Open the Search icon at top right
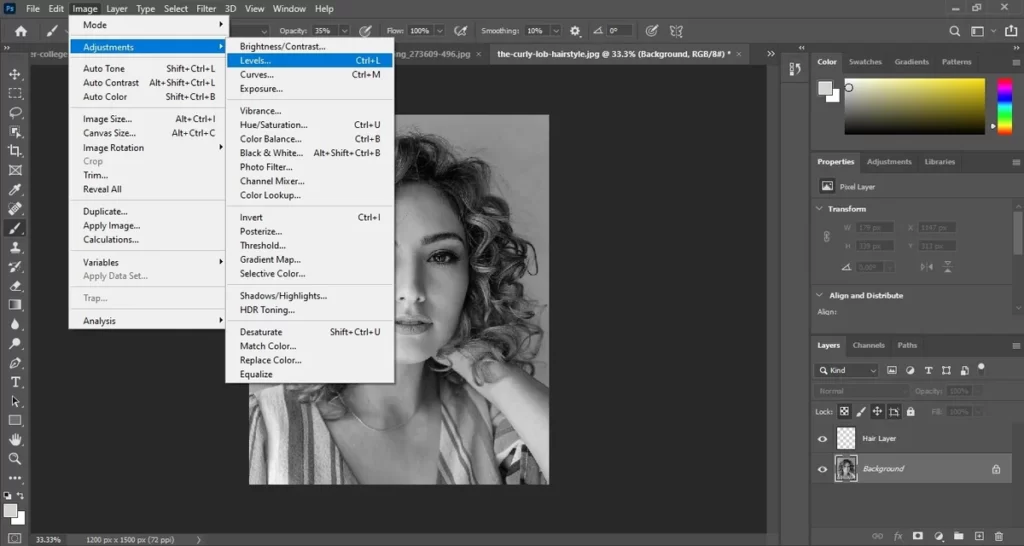 [954, 31]
